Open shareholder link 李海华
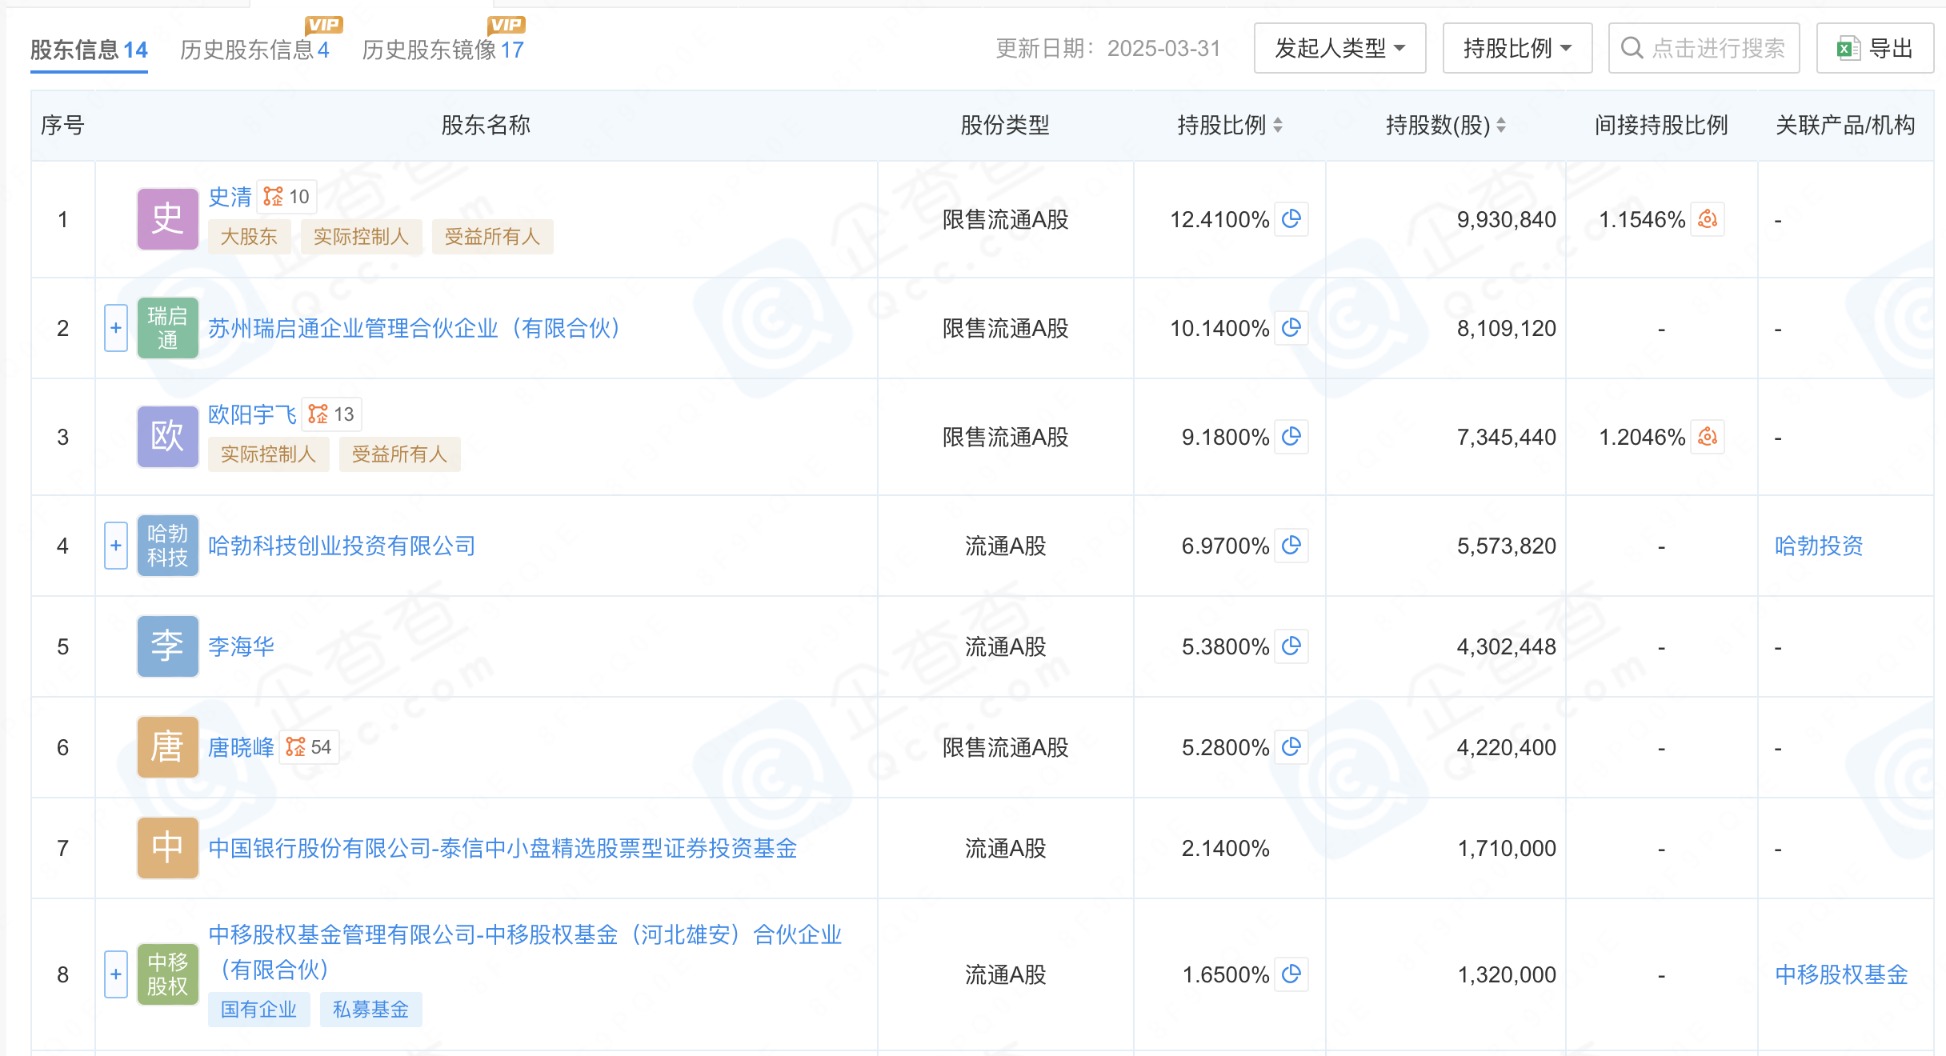 [241, 647]
